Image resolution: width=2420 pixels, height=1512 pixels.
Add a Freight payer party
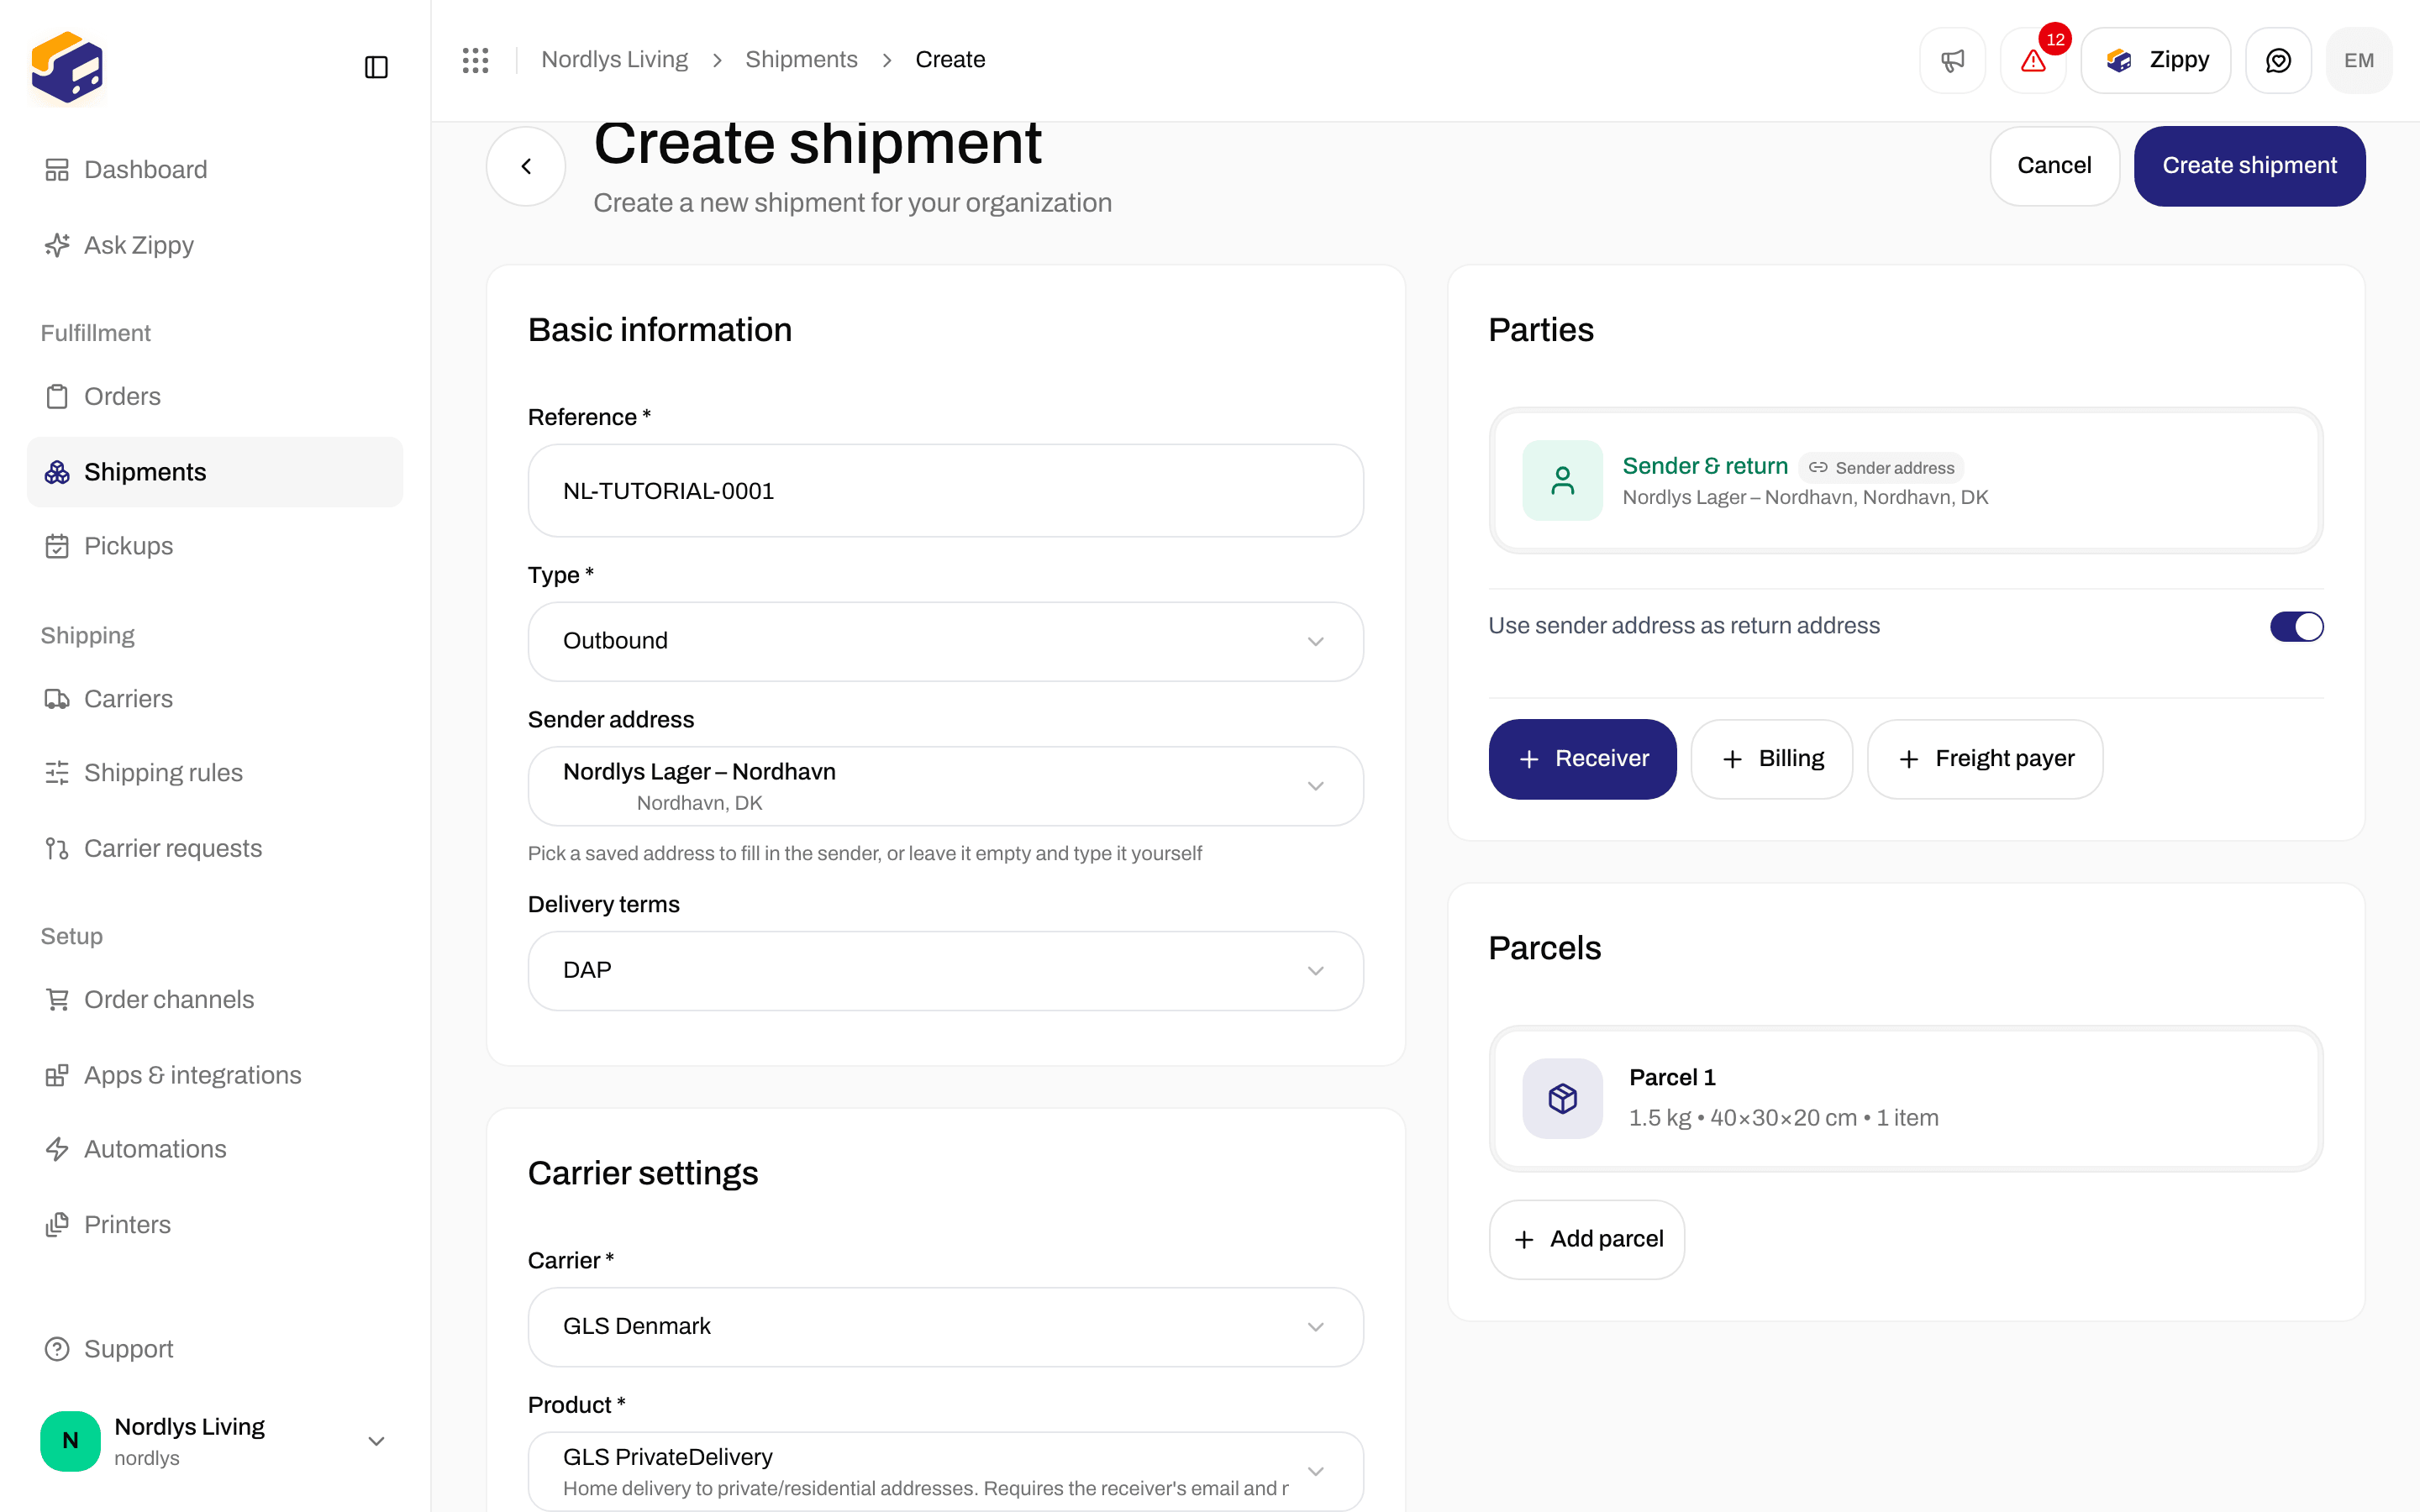click(x=1985, y=759)
